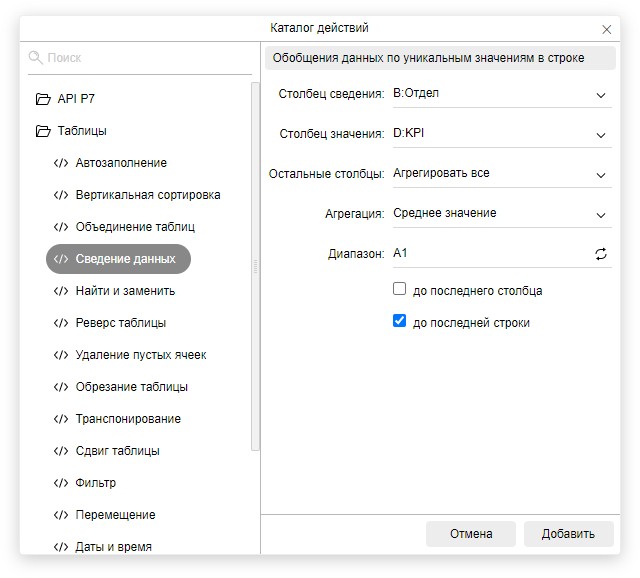The image size is (640, 578).
Task: Click the code icon beside Фильтр
Action: (61, 483)
